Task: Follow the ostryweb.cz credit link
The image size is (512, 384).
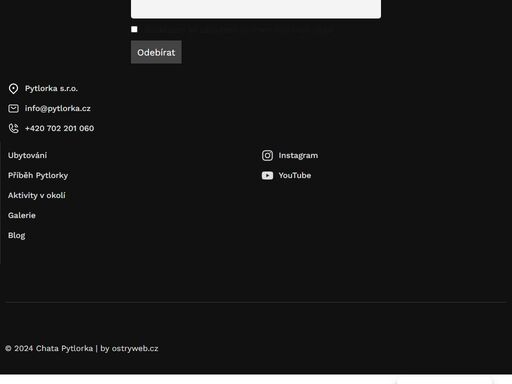Action: pyautogui.click(x=135, y=348)
